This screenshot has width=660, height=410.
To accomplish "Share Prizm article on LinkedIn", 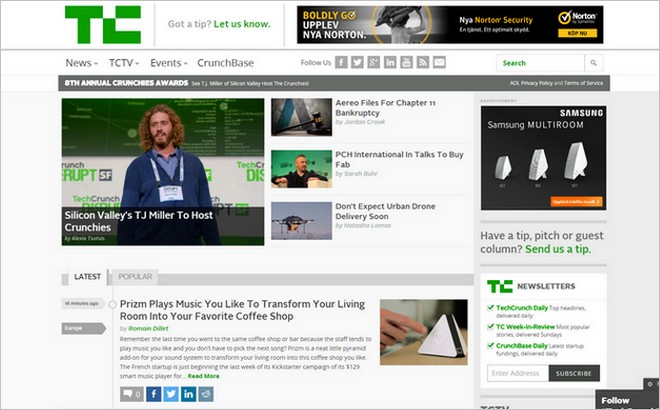I will (188, 394).
